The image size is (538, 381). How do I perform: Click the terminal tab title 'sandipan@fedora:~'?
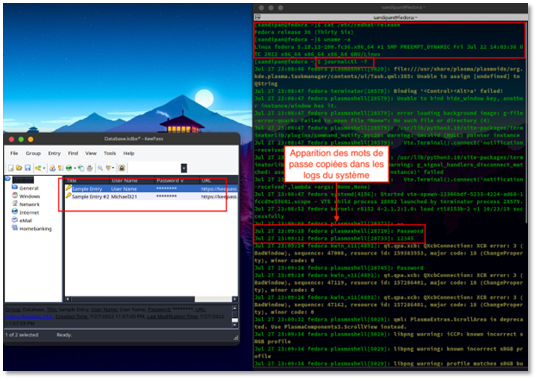[x=395, y=17]
